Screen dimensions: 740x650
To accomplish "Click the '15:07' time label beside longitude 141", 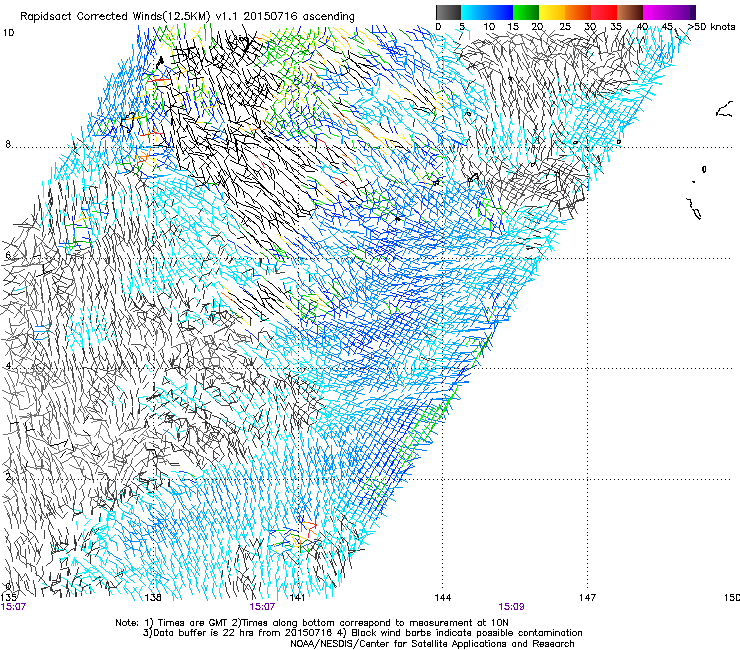I will [x=262, y=607].
